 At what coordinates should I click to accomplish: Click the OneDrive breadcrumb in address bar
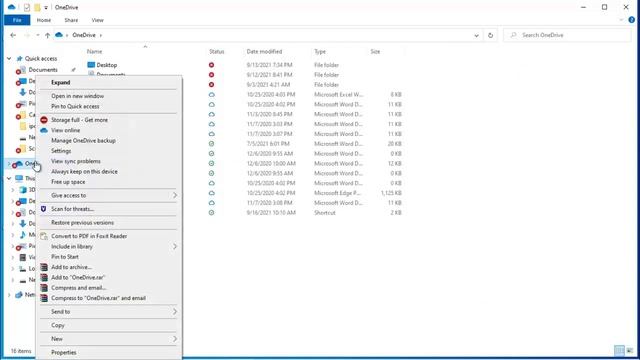pyautogui.click(x=84, y=35)
